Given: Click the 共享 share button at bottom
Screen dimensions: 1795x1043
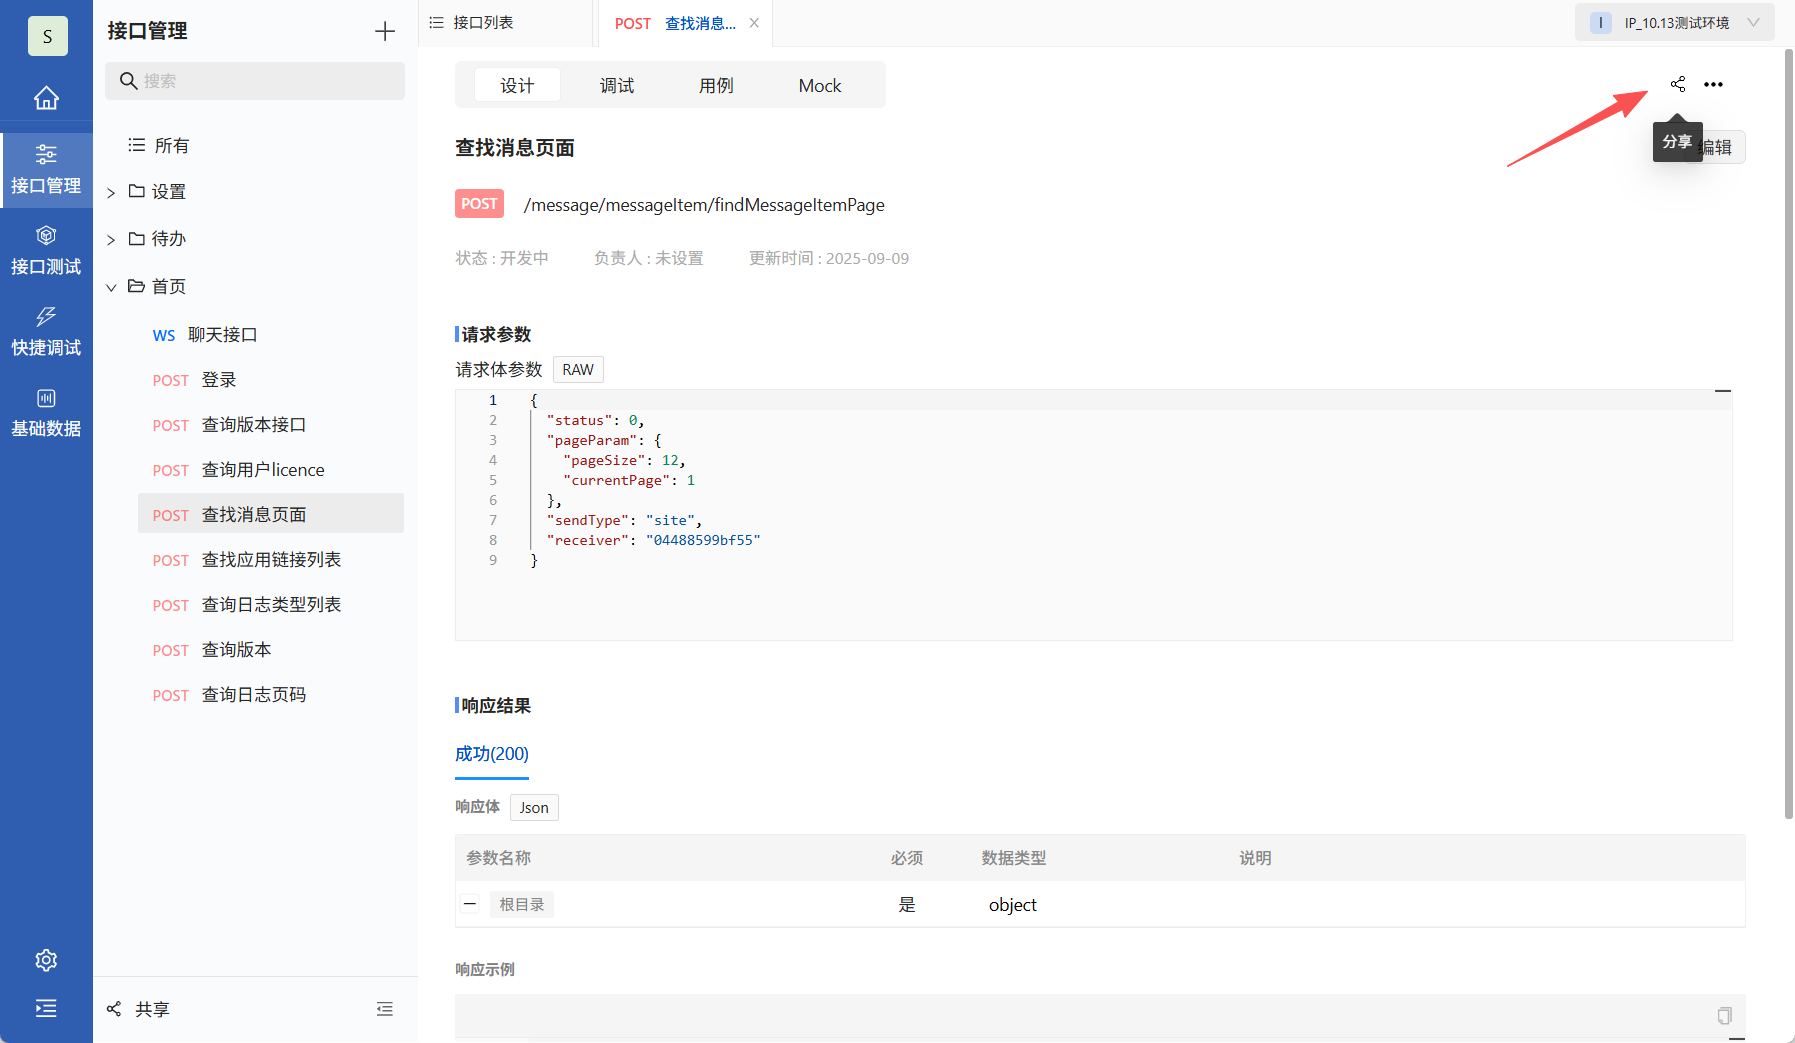Looking at the screenshot, I should click(x=139, y=1009).
